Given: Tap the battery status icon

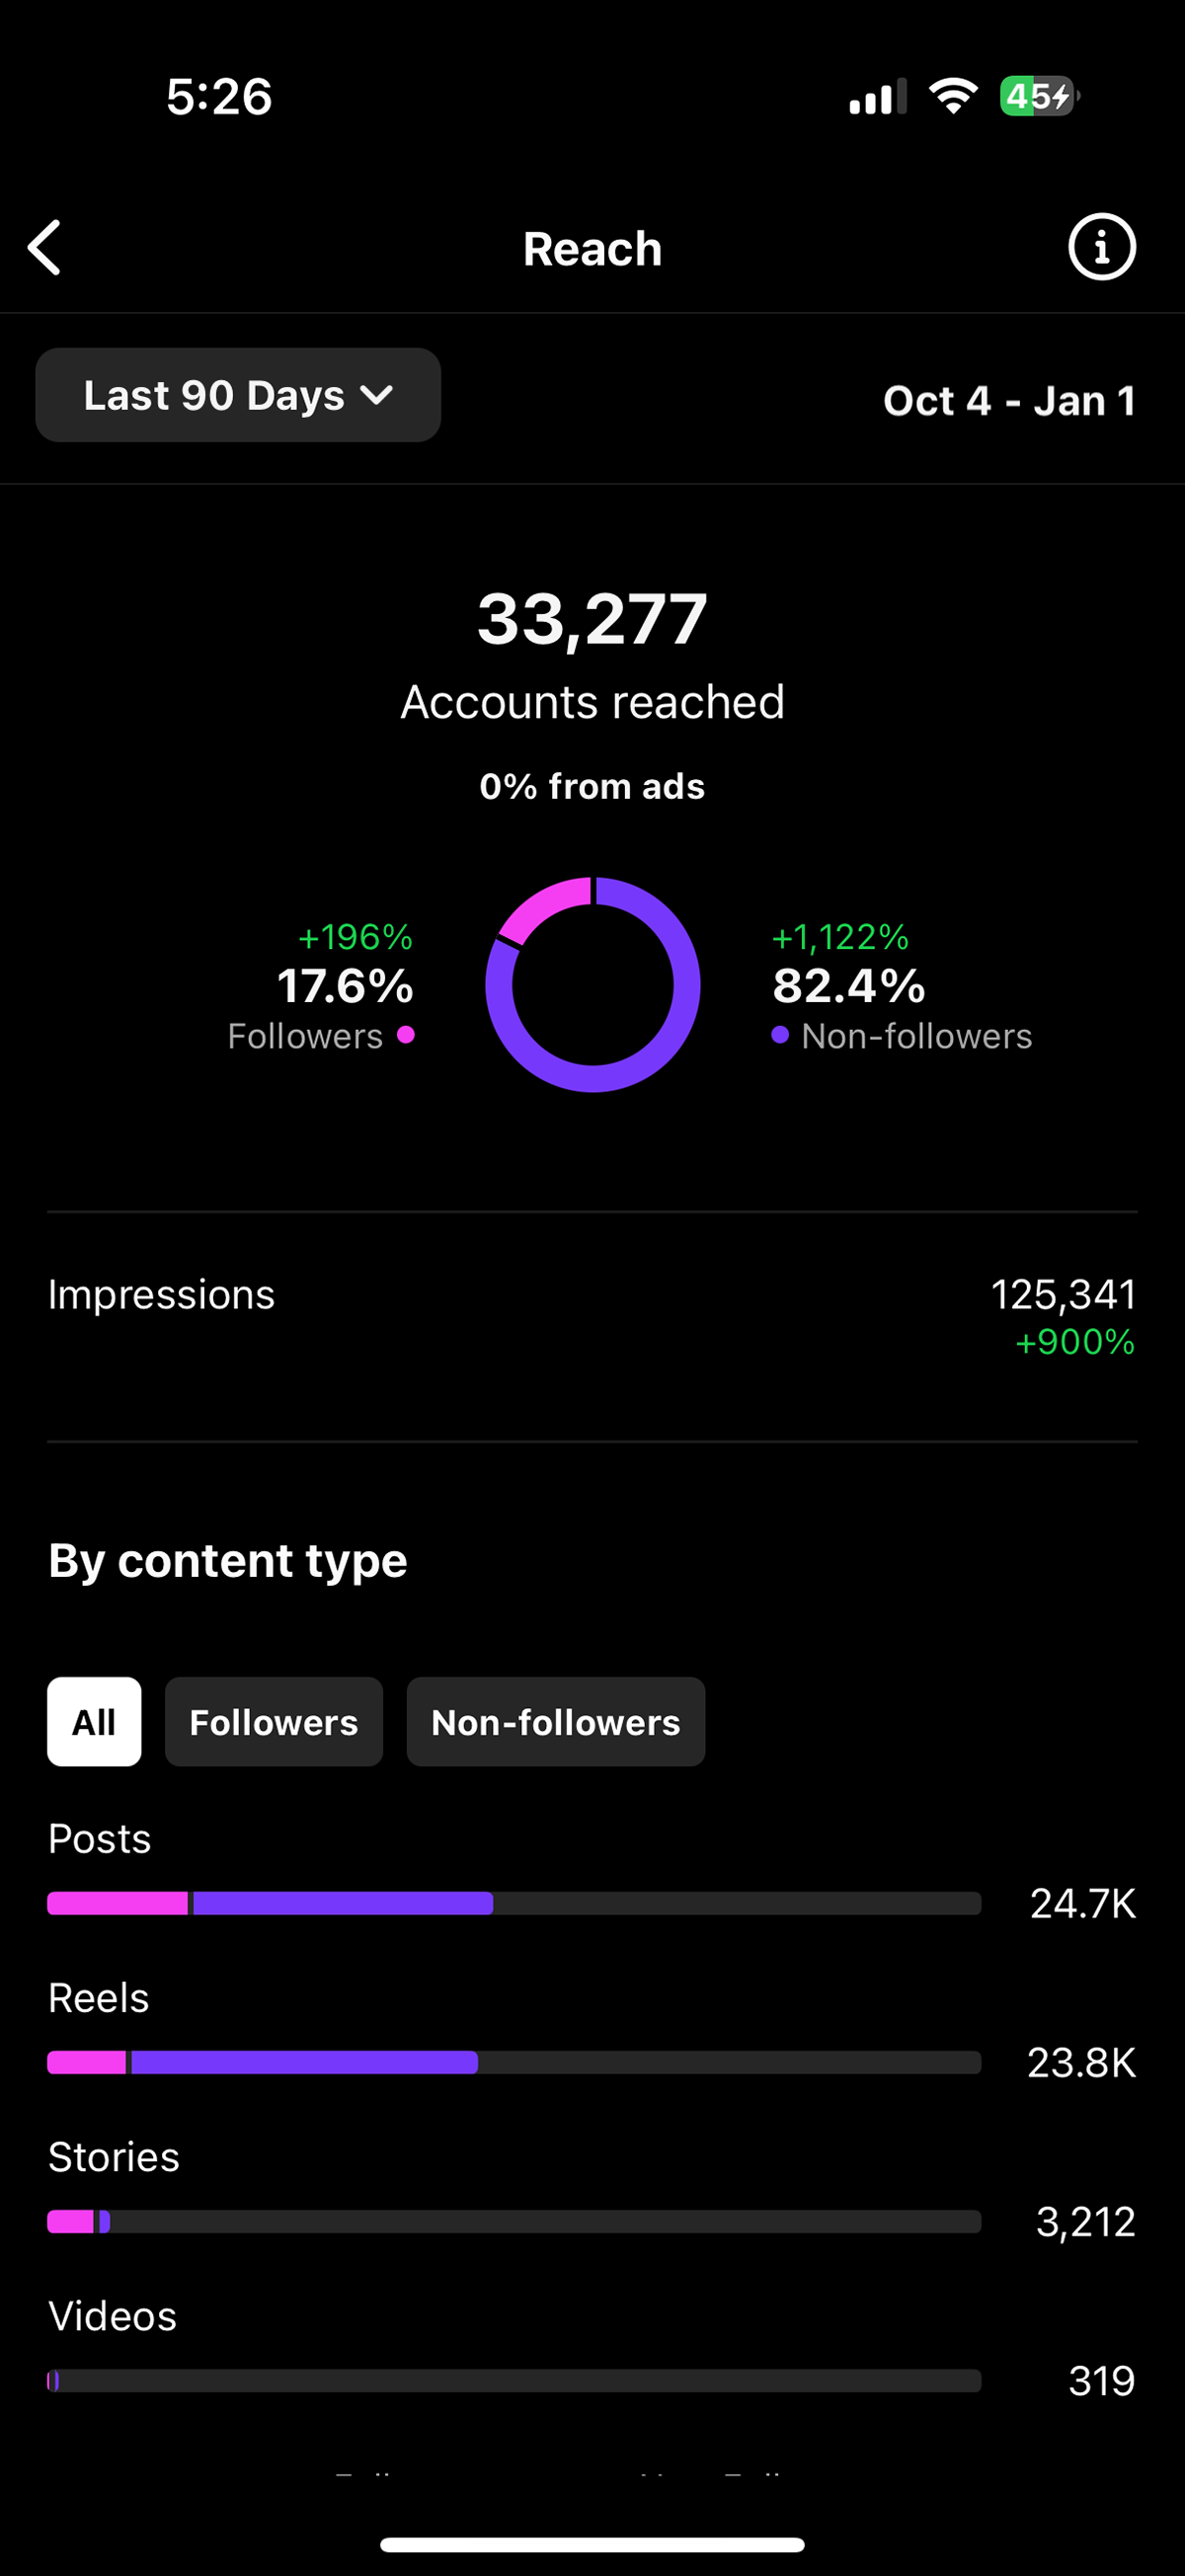Looking at the screenshot, I should (1038, 96).
